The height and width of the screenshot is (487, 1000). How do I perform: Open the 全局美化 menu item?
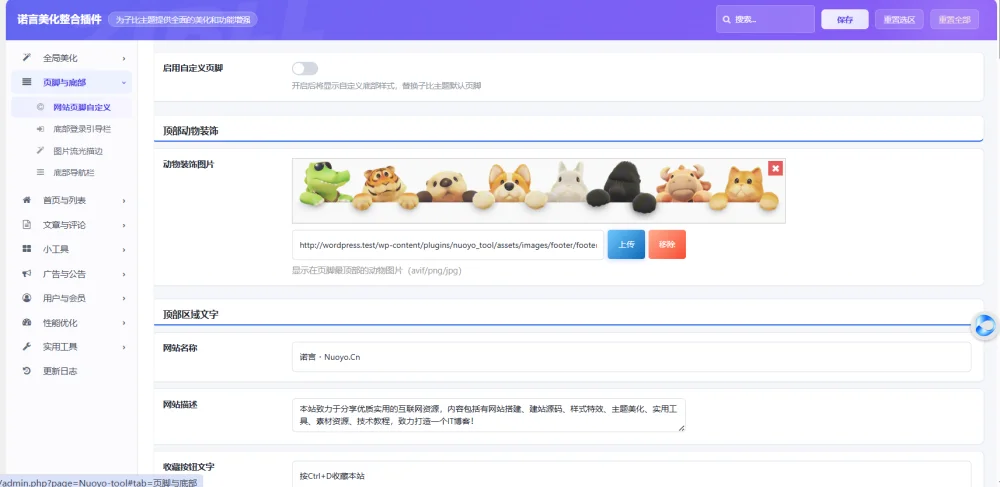[71, 58]
